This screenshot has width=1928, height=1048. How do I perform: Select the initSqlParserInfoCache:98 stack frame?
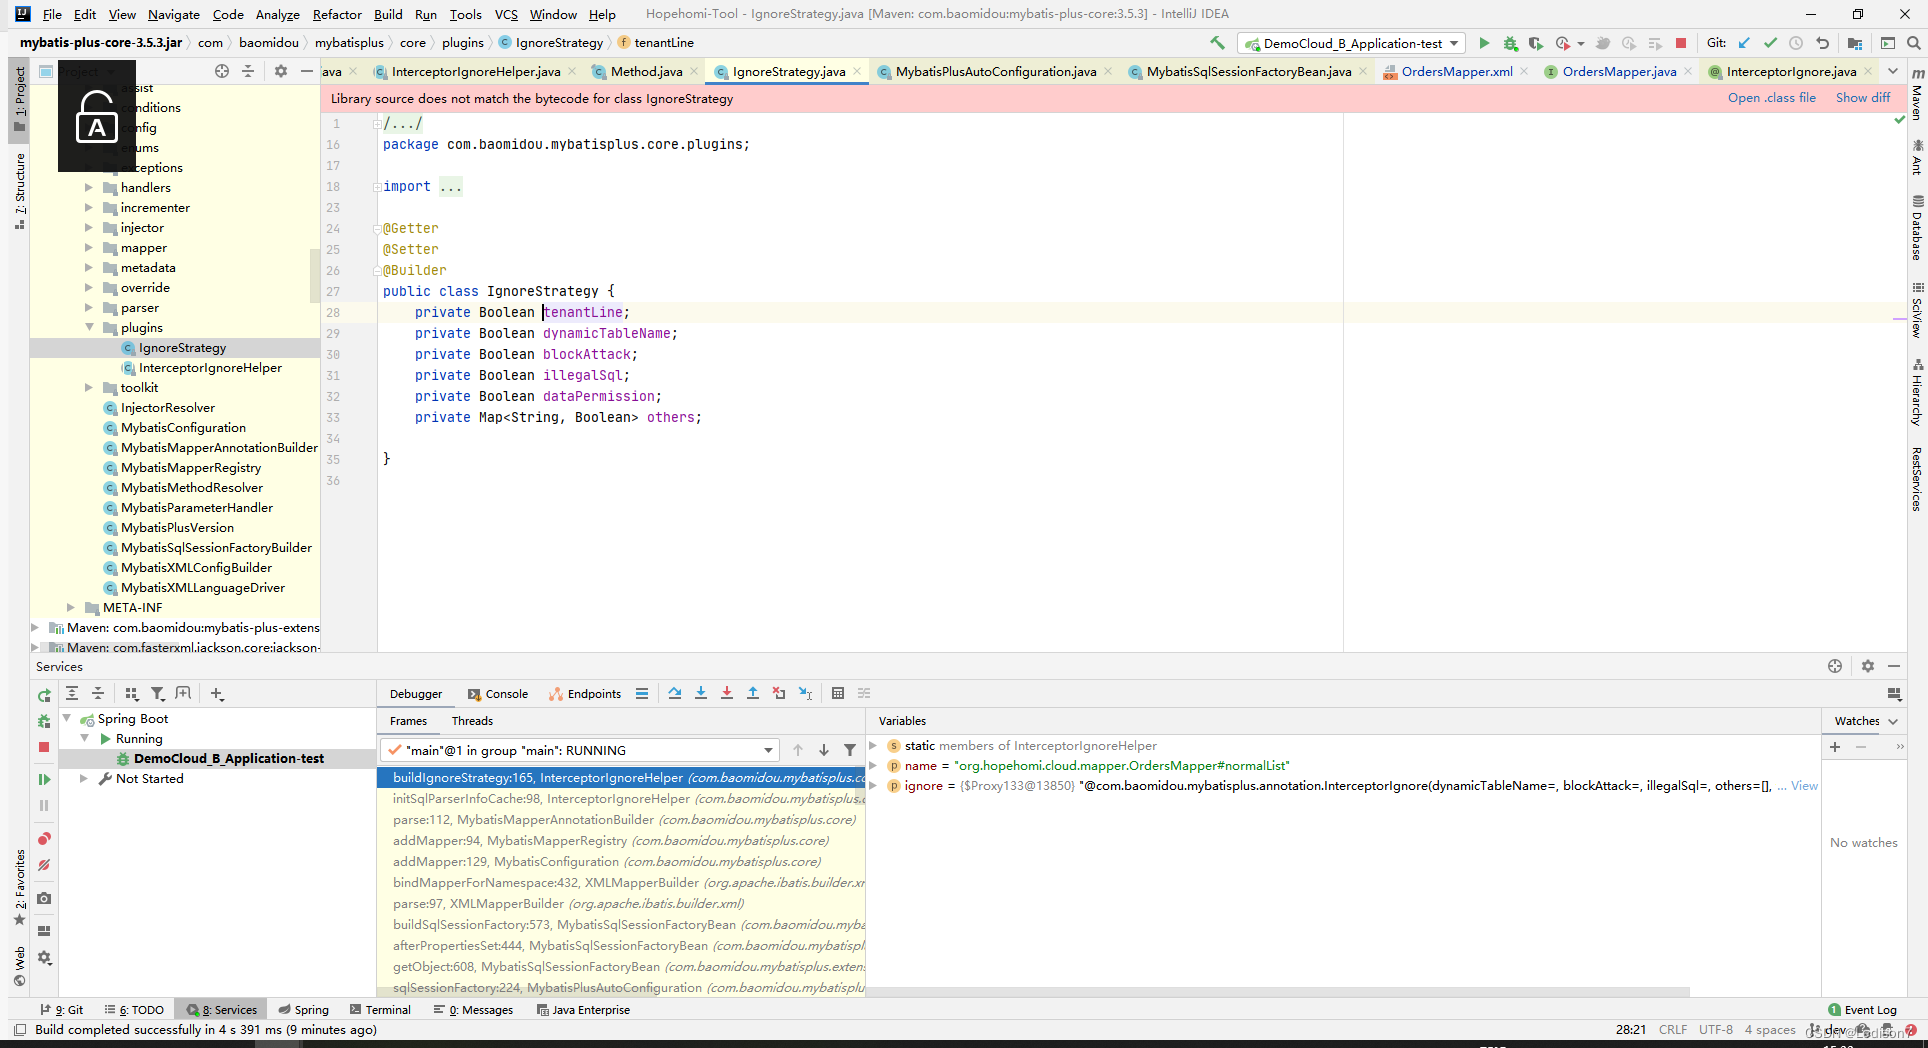click(x=621, y=799)
